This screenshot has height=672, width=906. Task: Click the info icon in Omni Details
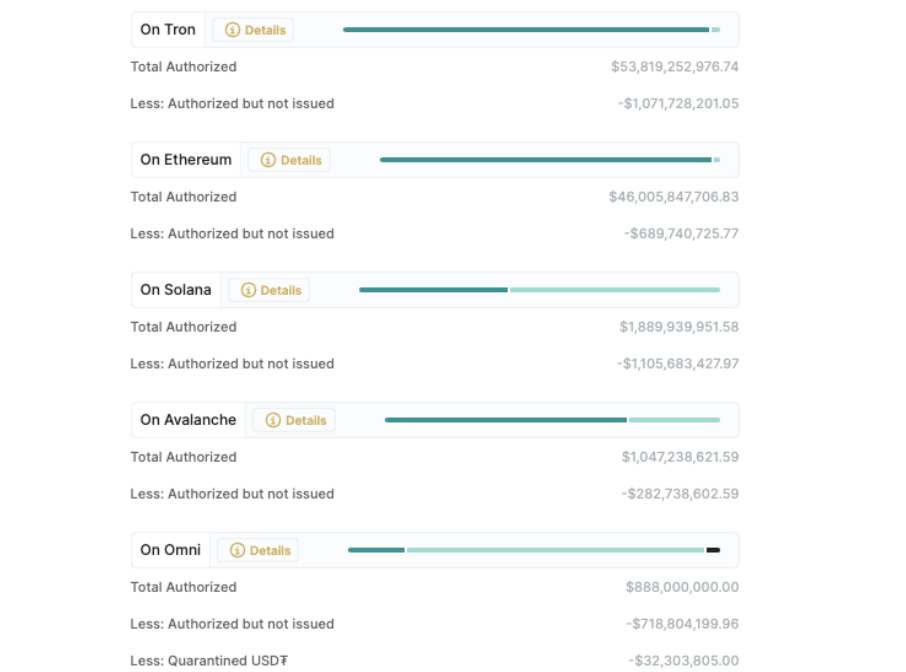click(237, 550)
